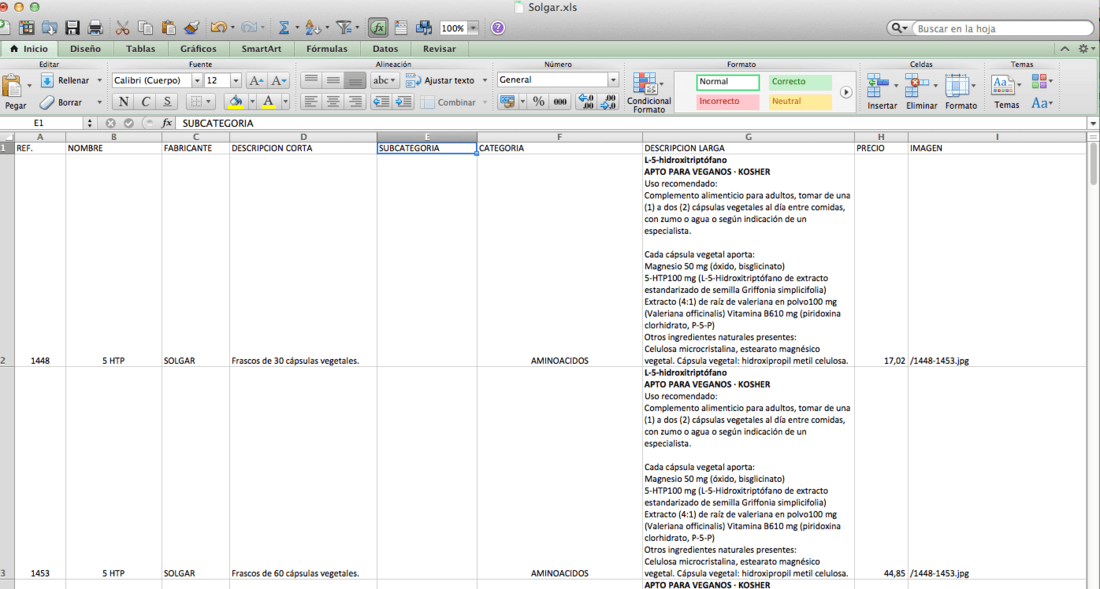Click the sort A-Z icon

(312, 28)
